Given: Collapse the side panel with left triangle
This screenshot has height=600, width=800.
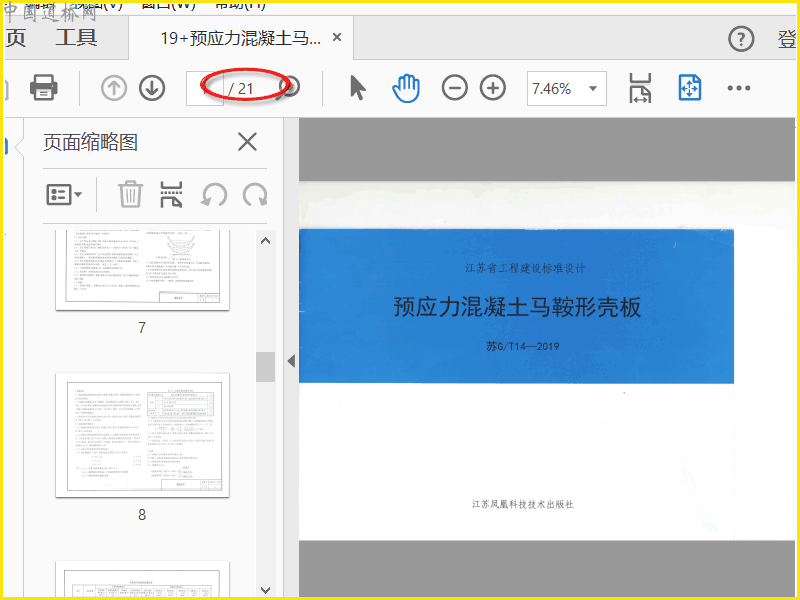Looking at the screenshot, I should 291,361.
